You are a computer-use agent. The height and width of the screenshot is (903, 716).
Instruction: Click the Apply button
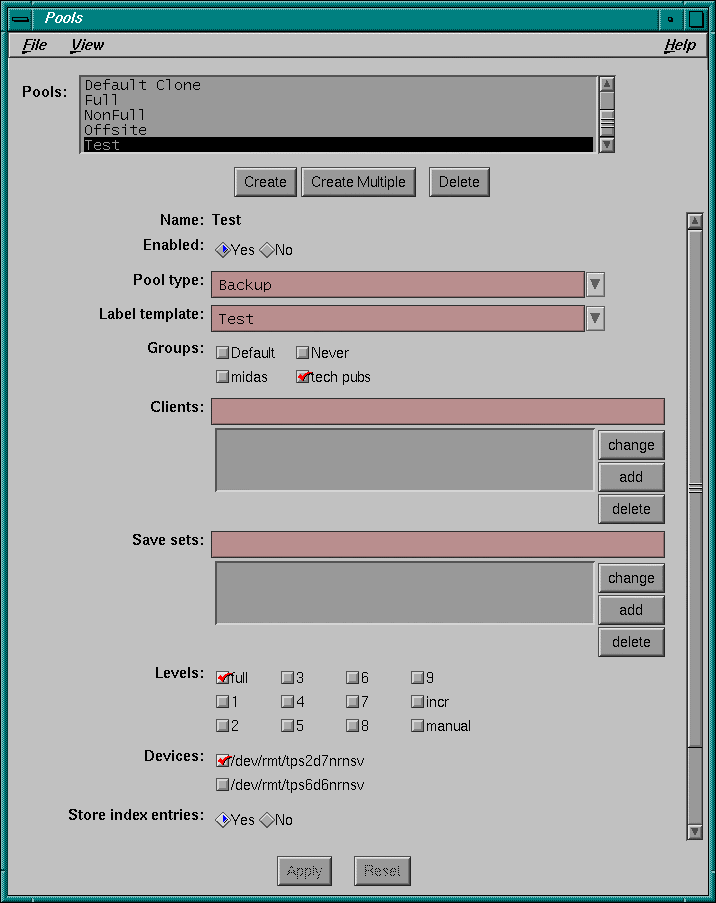304,871
